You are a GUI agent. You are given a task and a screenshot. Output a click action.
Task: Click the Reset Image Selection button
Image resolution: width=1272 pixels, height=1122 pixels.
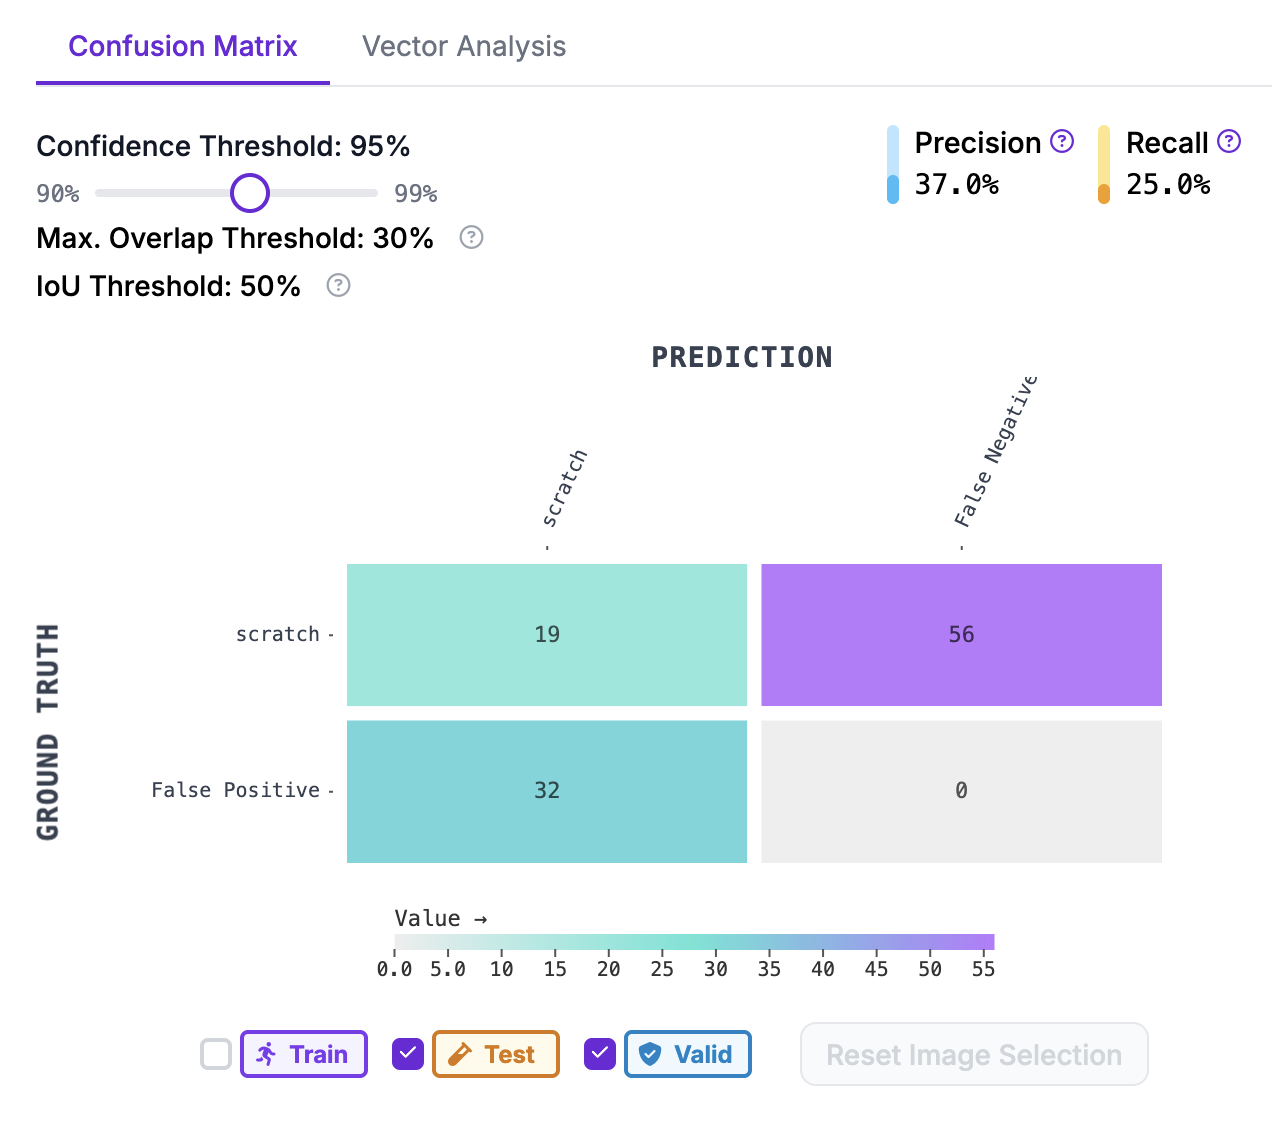(x=974, y=1054)
